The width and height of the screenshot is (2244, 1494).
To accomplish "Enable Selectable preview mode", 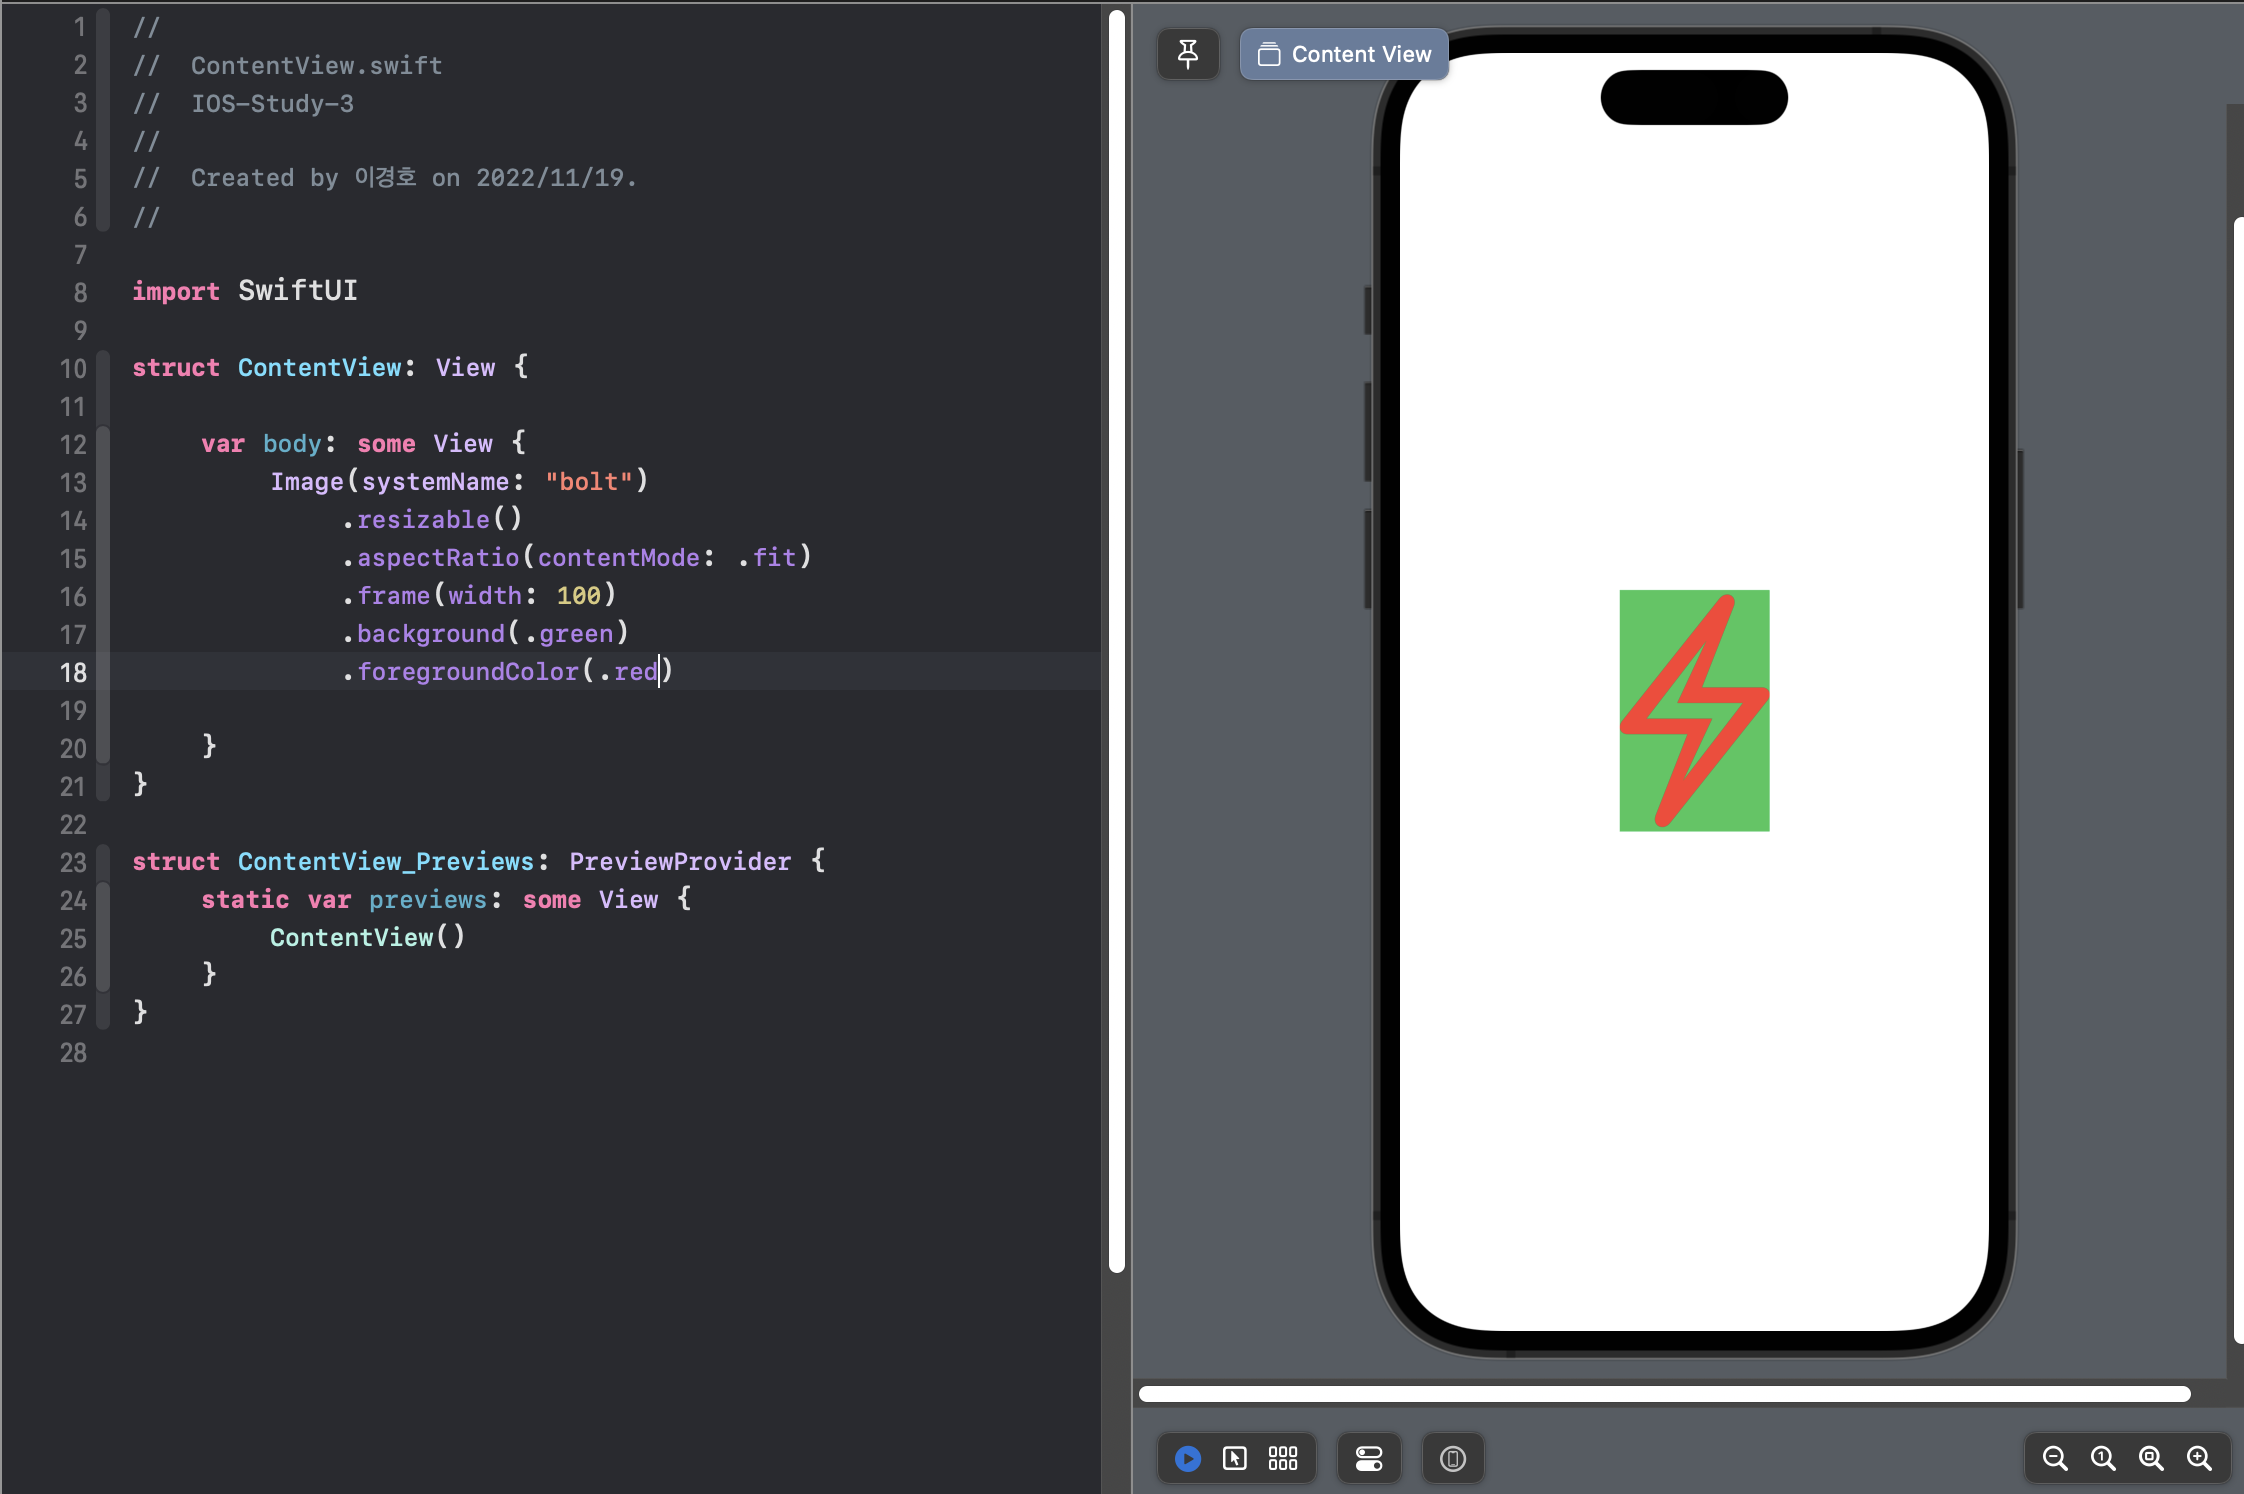I will click(1235, 1459).
